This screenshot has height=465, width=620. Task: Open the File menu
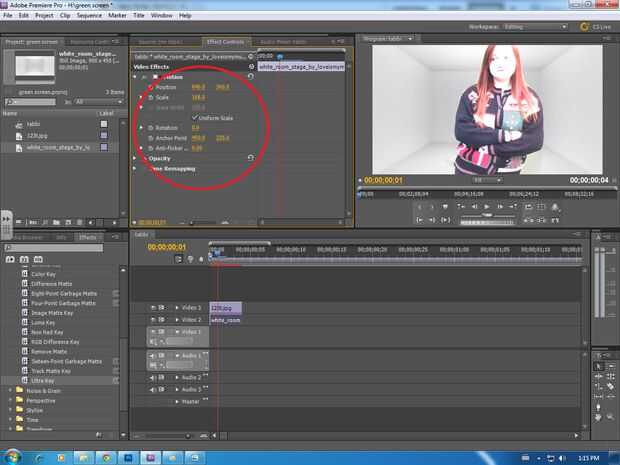tap(8, 15)
